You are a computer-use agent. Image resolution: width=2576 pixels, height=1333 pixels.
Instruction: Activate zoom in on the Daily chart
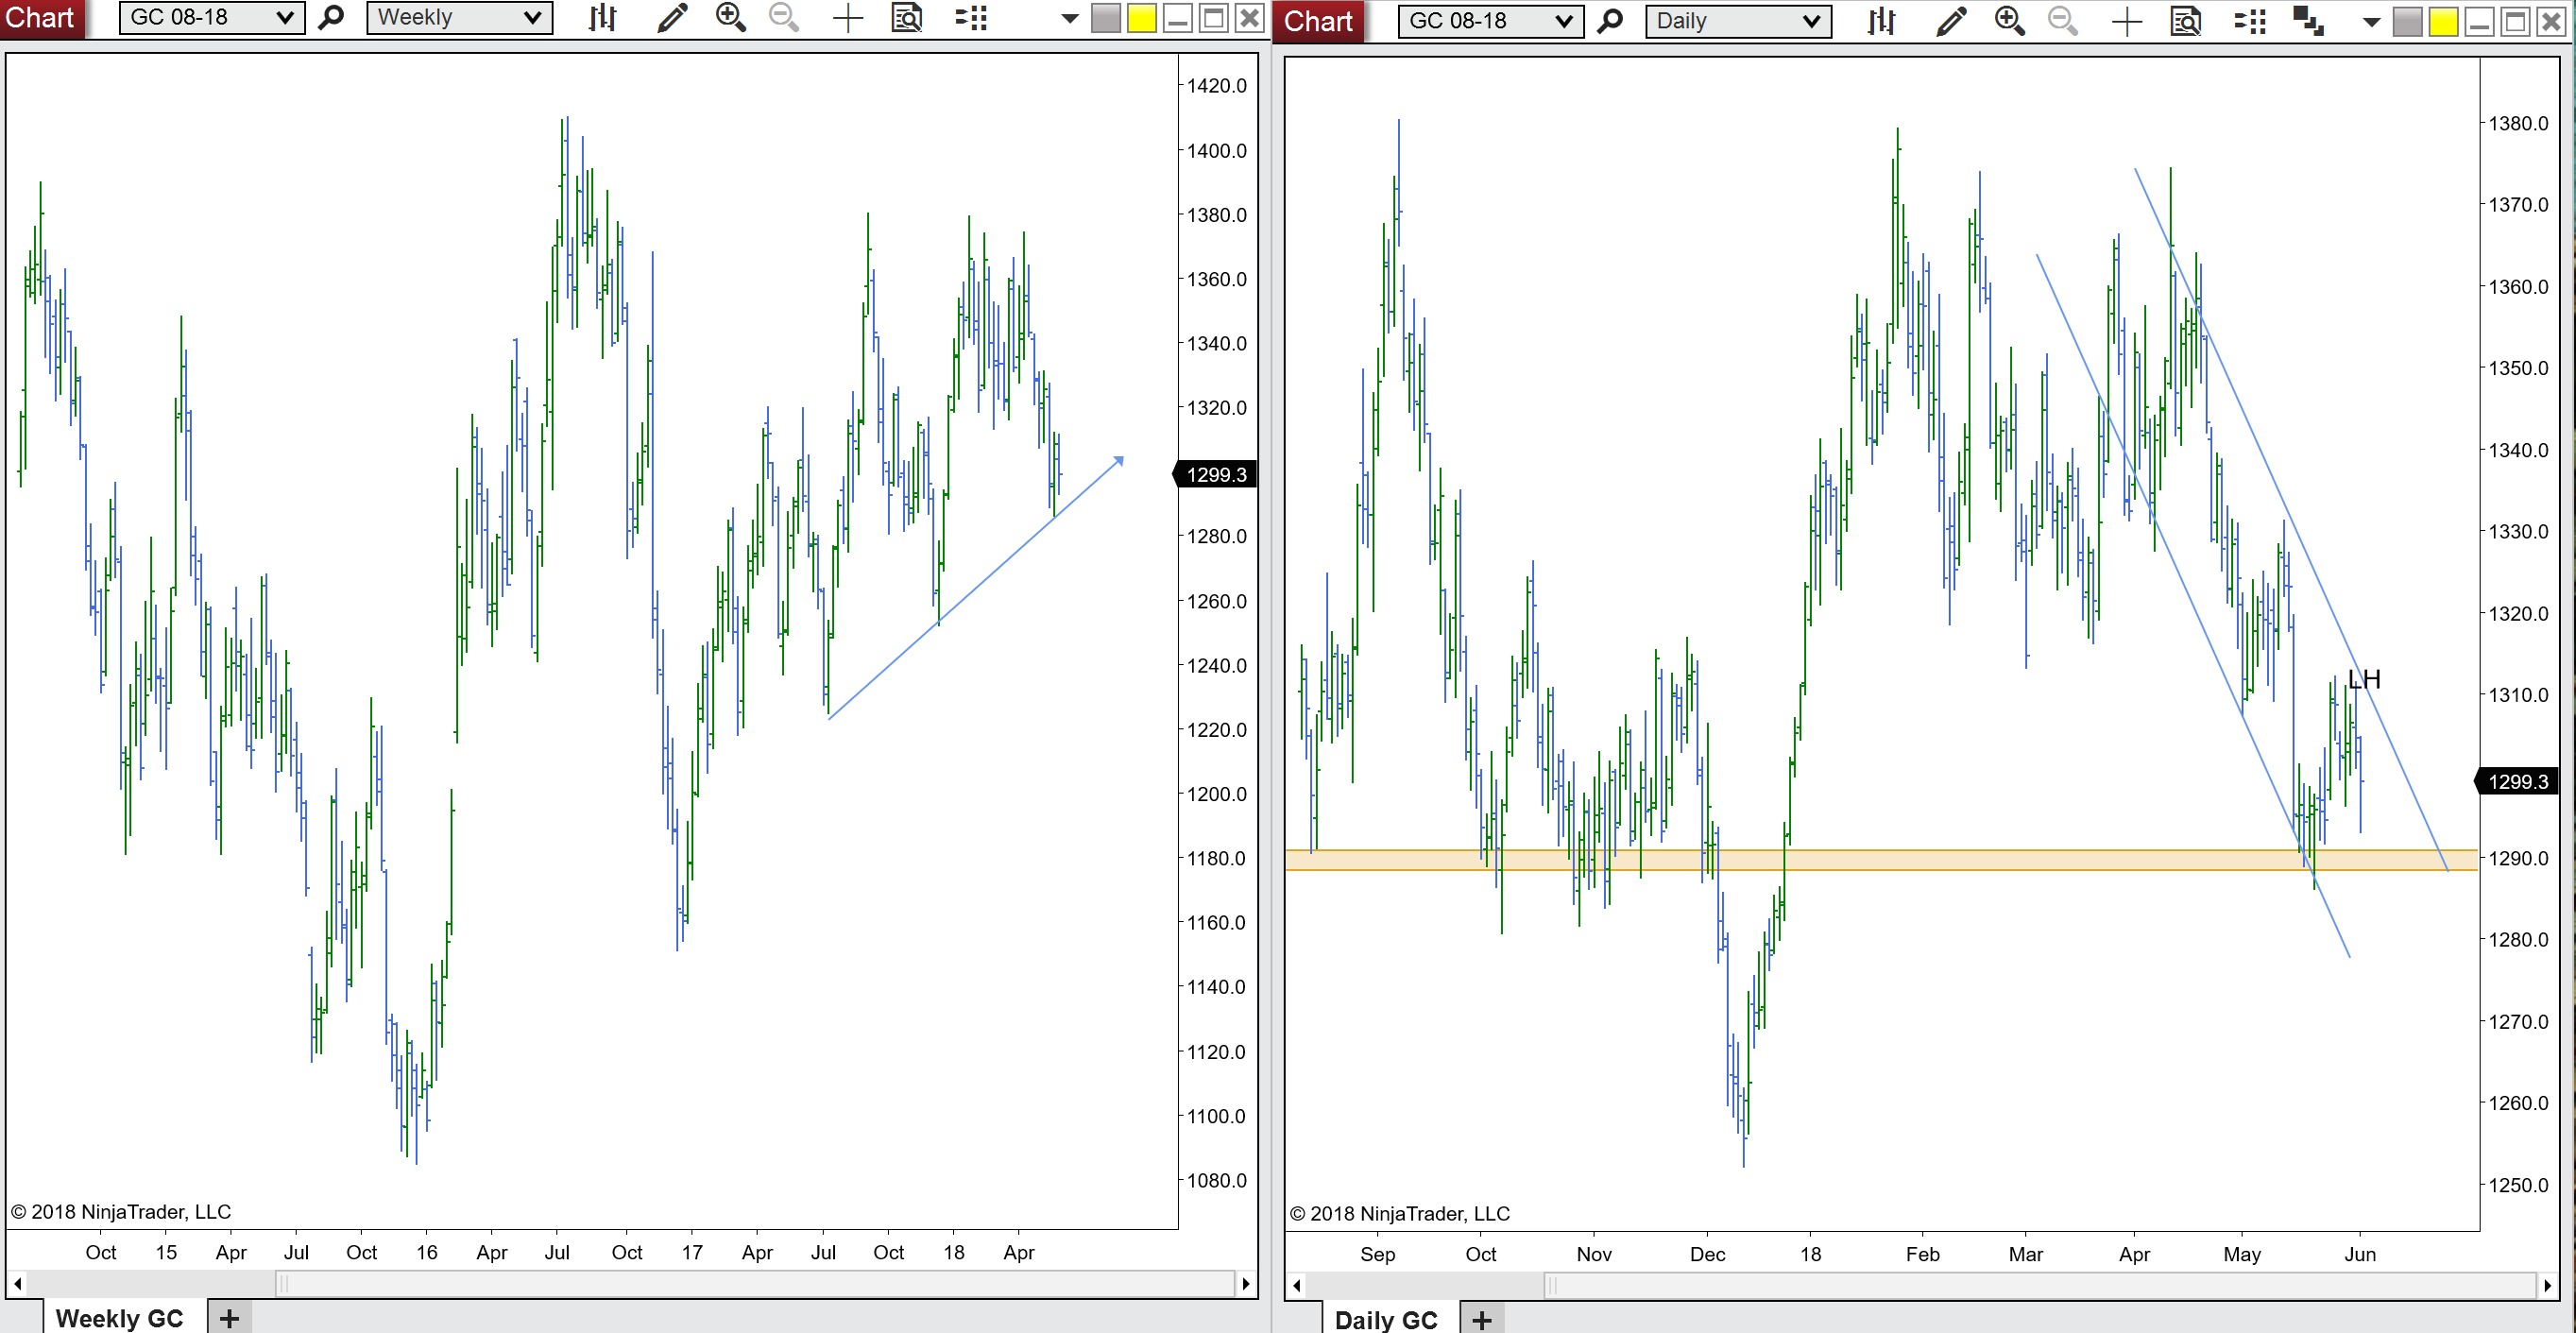pos(2010,21)
